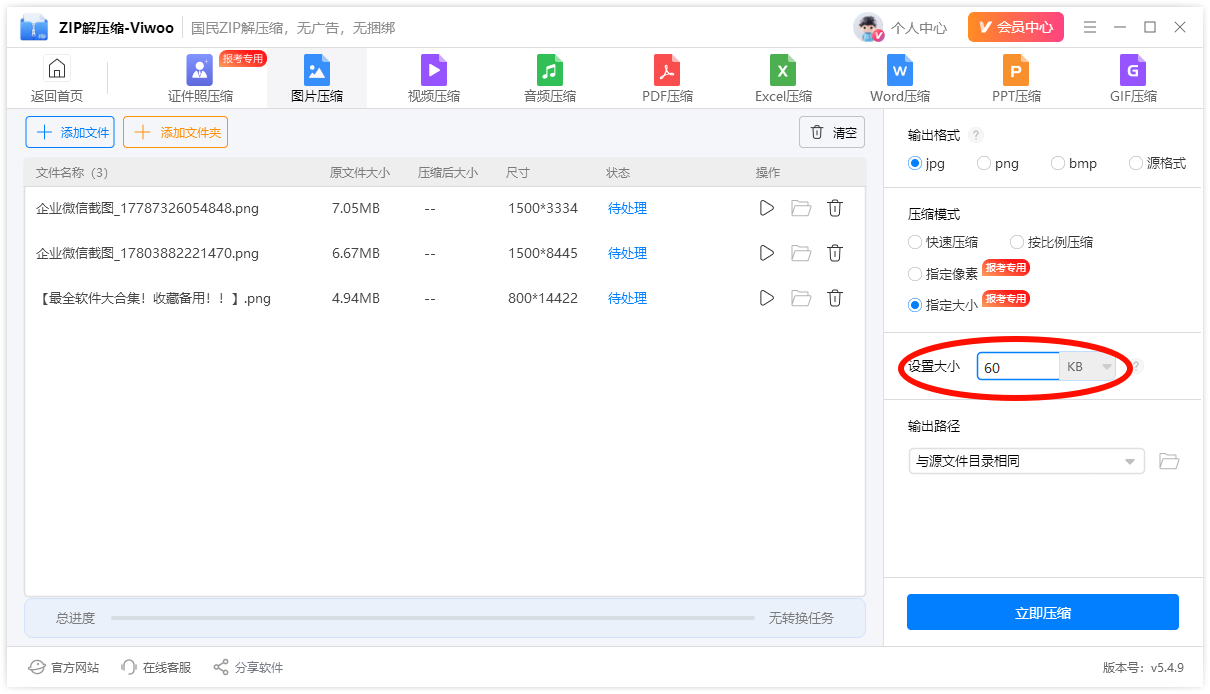Start compressing 企业微信截图_17787326054848.png
This screenshot has height=694, width=1210.
(767, 208)
